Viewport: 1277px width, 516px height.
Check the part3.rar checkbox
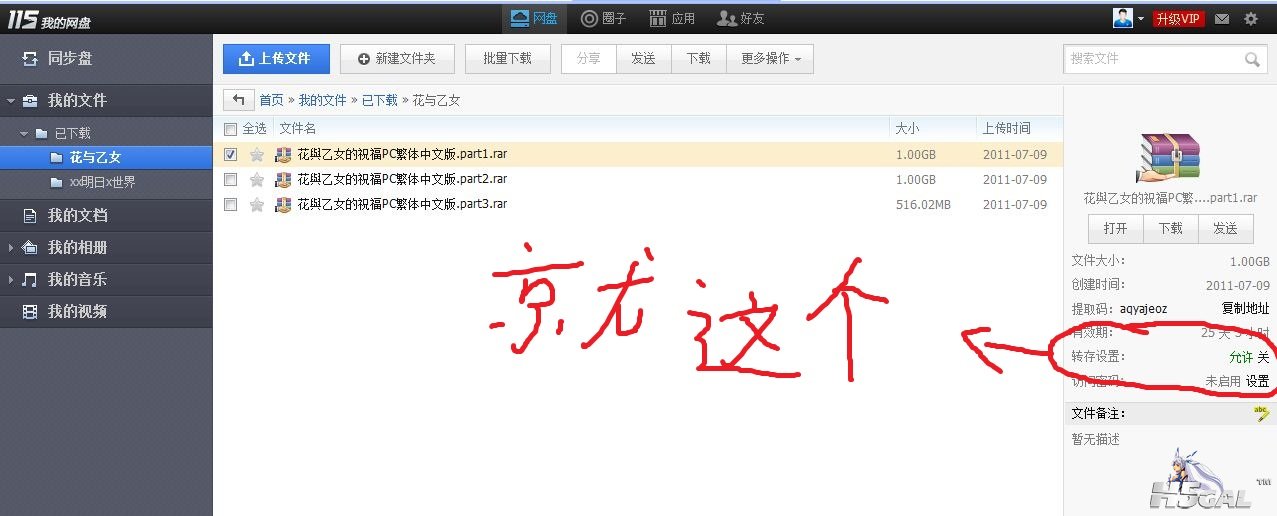pos(231,204)
